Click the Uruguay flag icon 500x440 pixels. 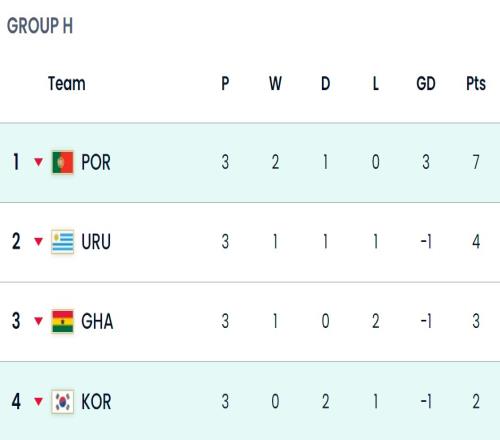(63, 242)
